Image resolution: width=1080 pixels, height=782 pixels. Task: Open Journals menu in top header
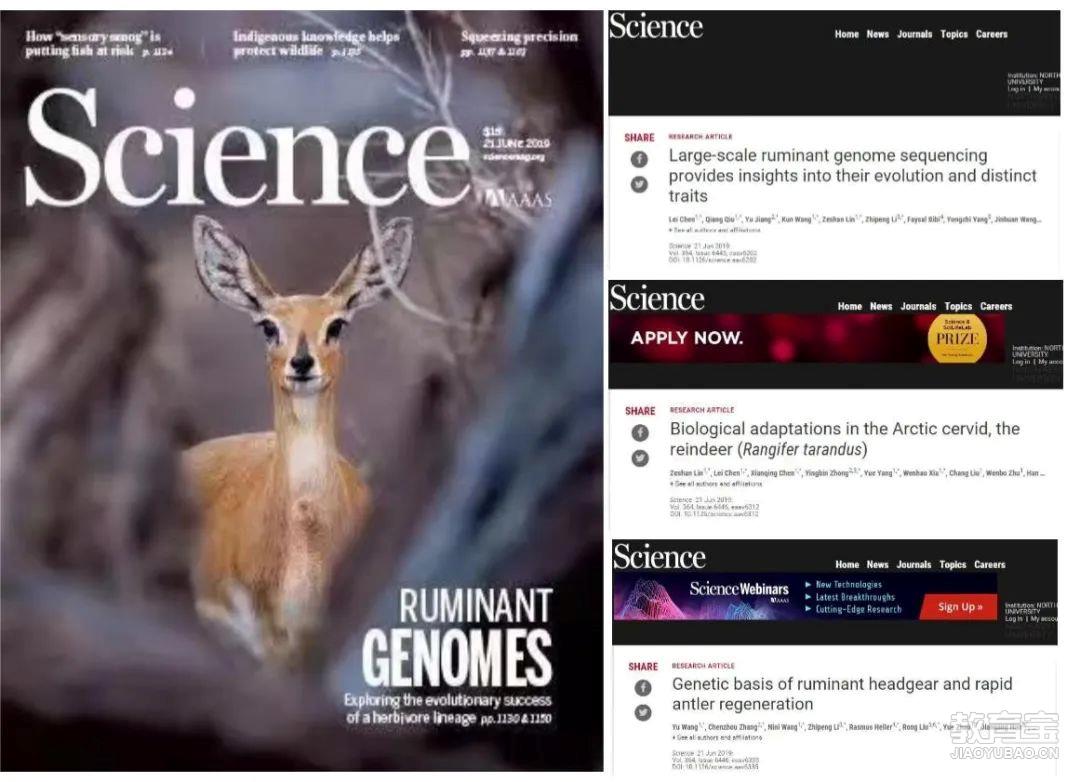pyautogui.click(x=914, y=34)
